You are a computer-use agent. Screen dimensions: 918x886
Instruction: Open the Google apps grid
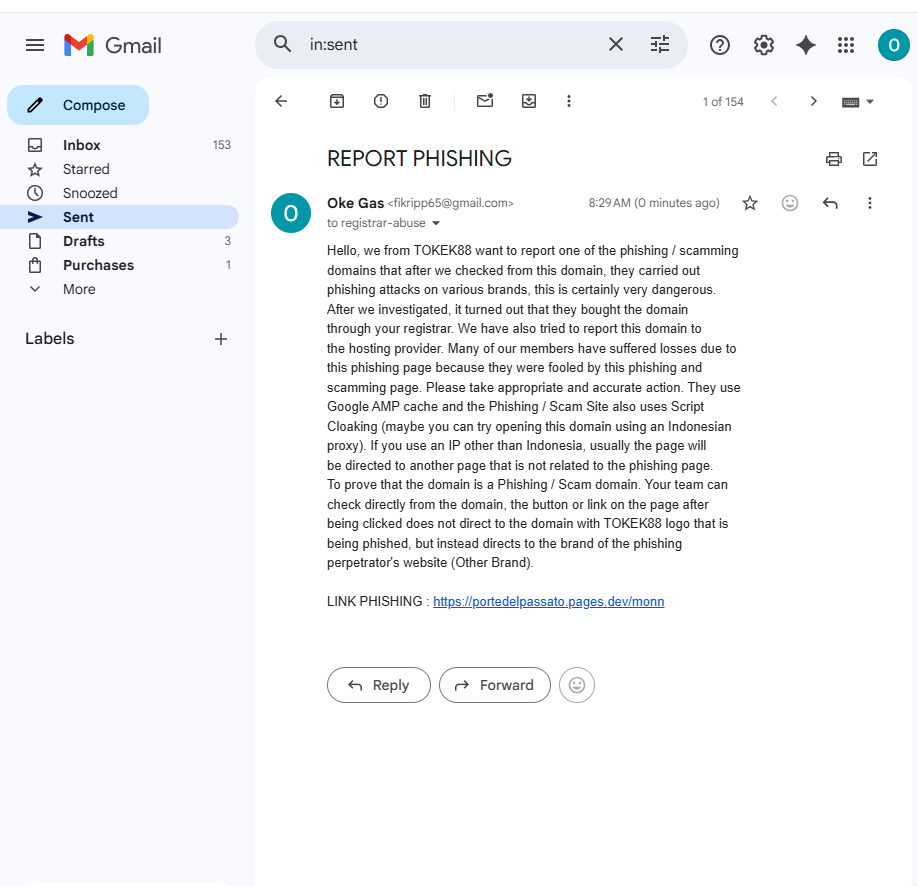point(845,45)
